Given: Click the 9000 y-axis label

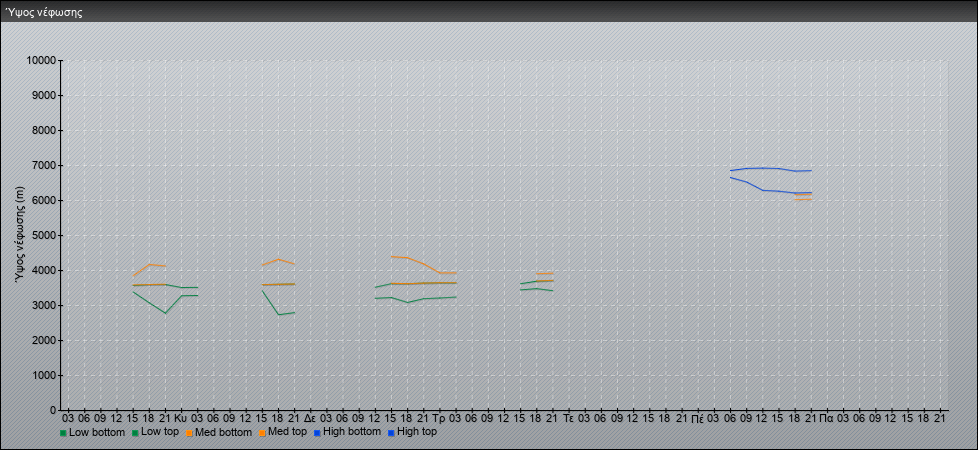Looking at the screenshot, I should click(x=43, y=95).
